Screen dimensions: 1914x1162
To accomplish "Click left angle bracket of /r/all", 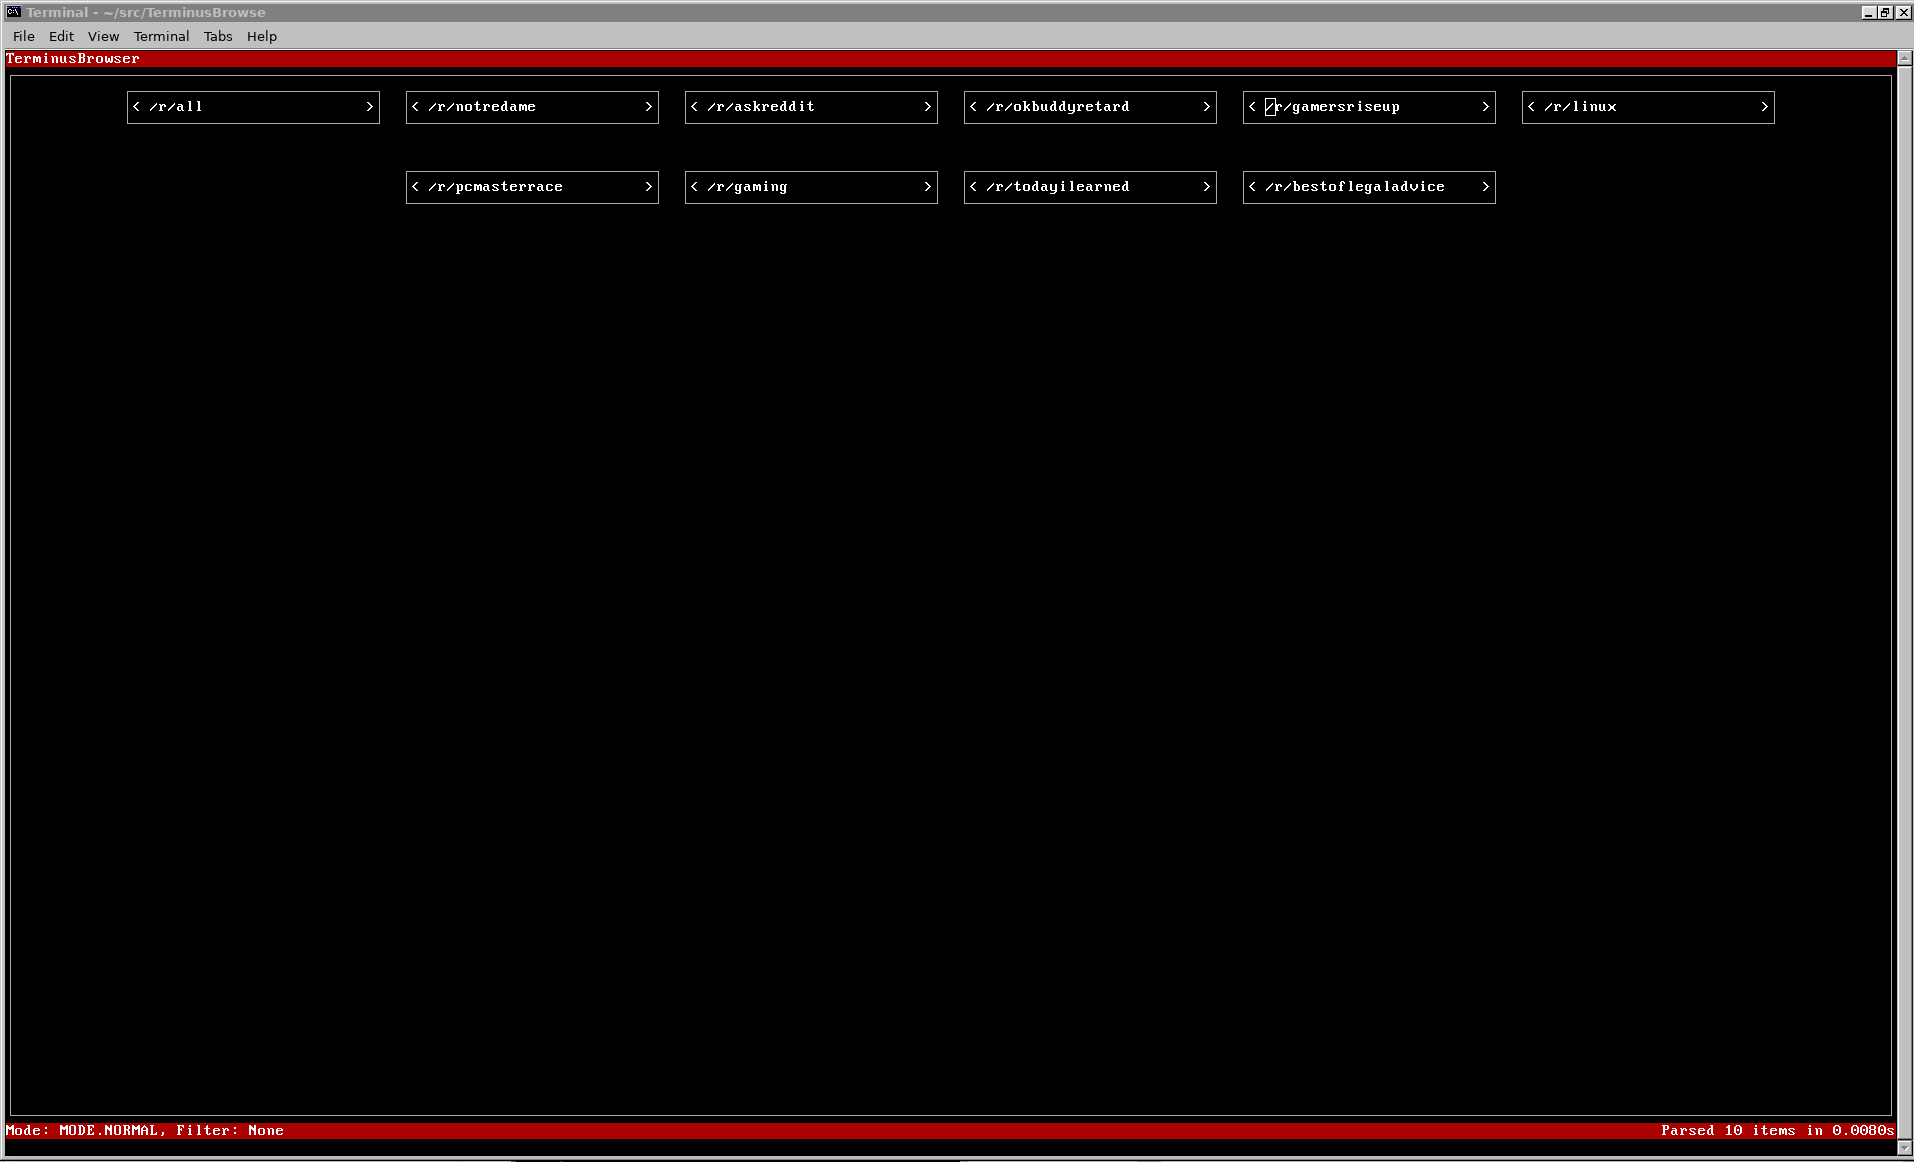I will tap(137, 107).
